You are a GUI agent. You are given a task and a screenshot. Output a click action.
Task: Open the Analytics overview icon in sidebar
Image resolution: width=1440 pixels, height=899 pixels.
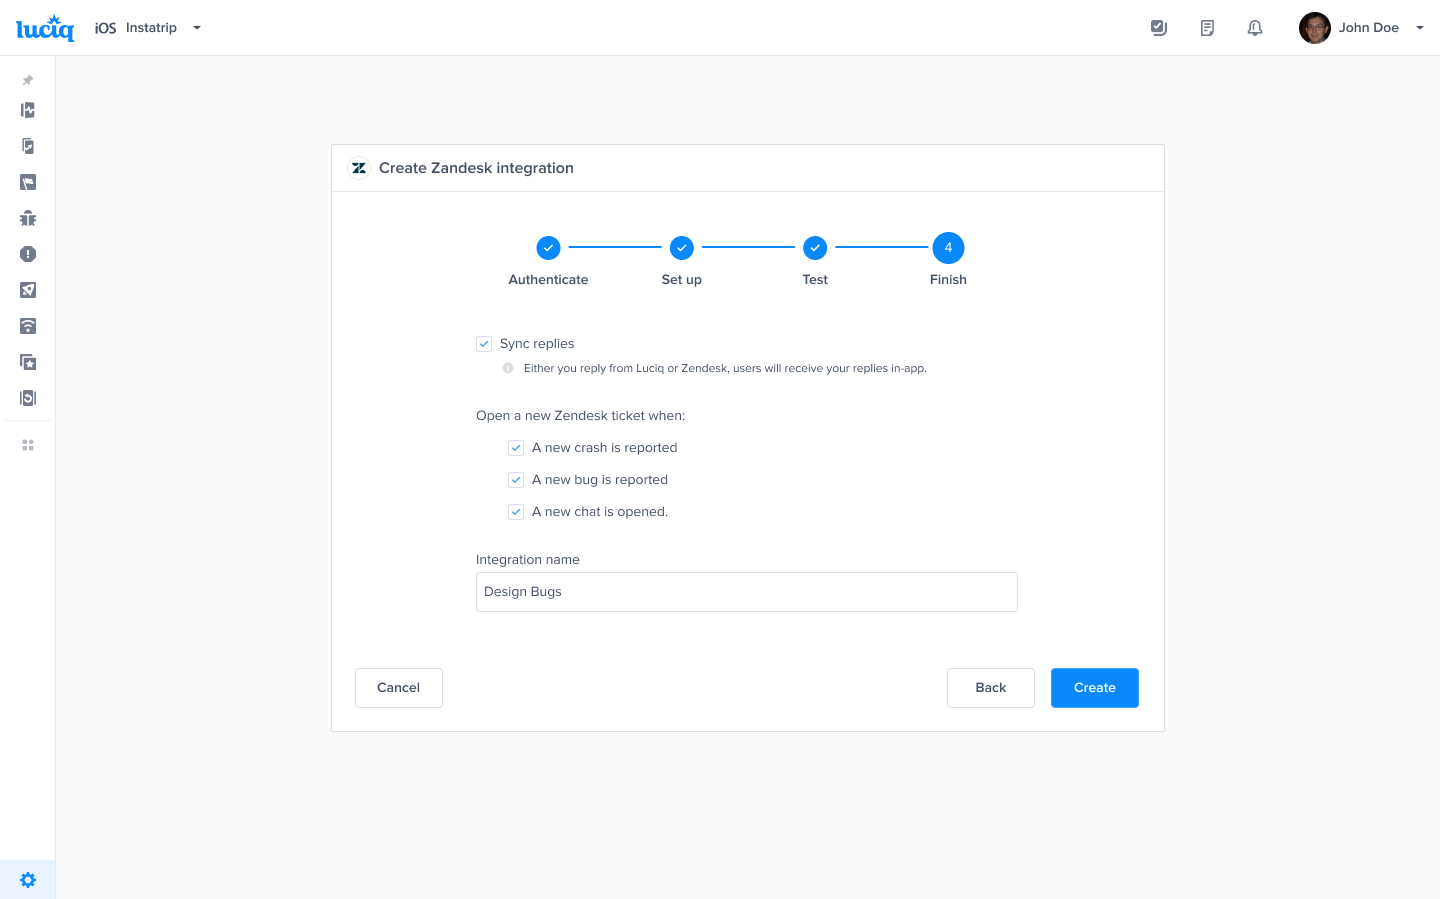27,110
